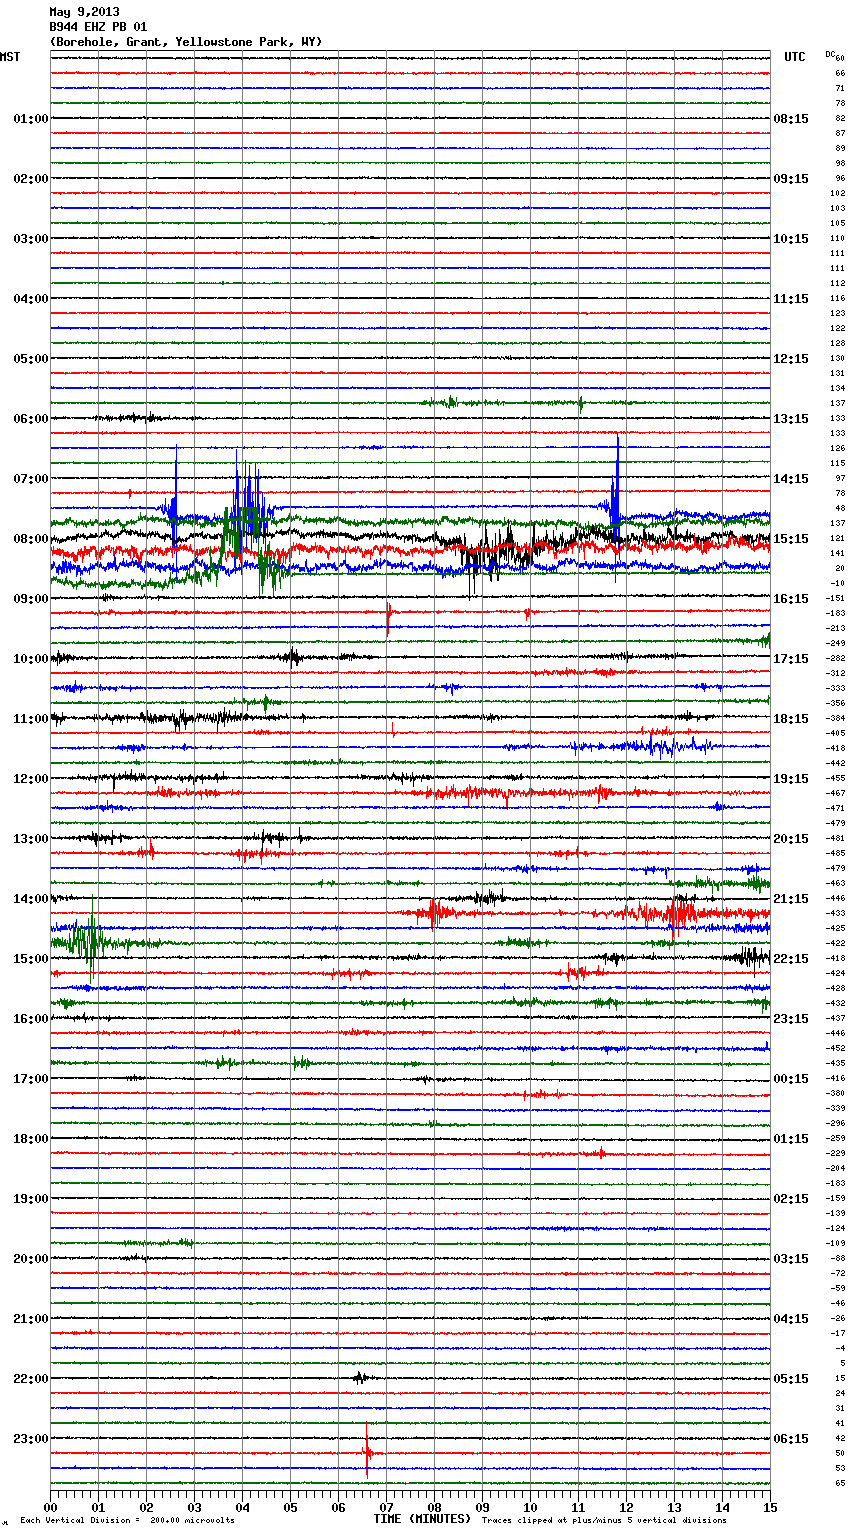
Task: Click the 'DC' column header
Action: click(x=830, y=54)
